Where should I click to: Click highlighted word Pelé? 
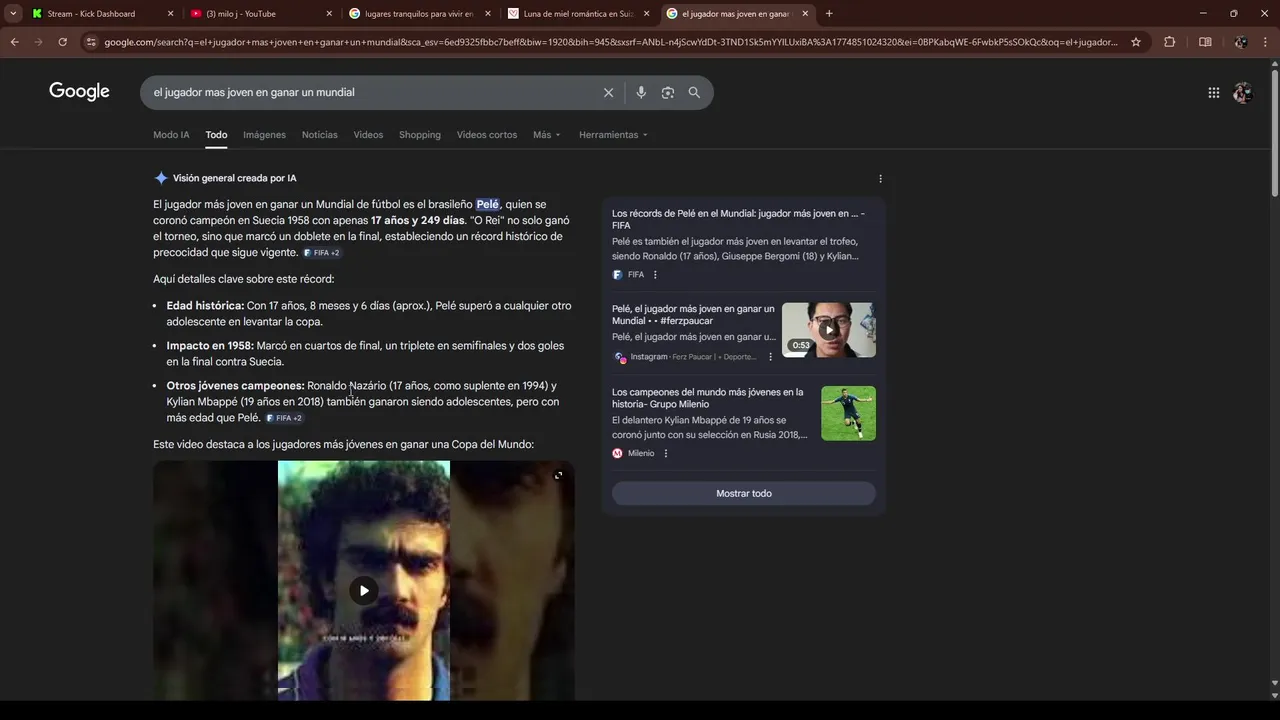[487, 204]
